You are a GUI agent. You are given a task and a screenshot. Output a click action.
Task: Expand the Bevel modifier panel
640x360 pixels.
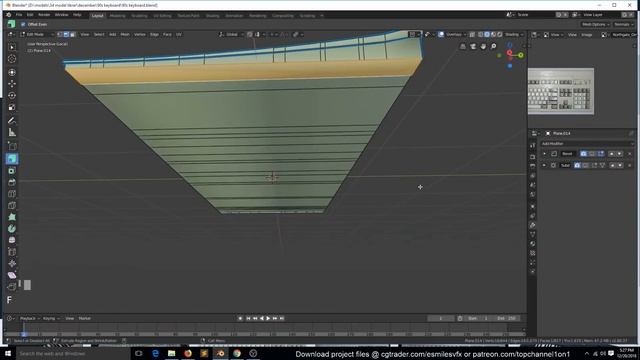544,154
